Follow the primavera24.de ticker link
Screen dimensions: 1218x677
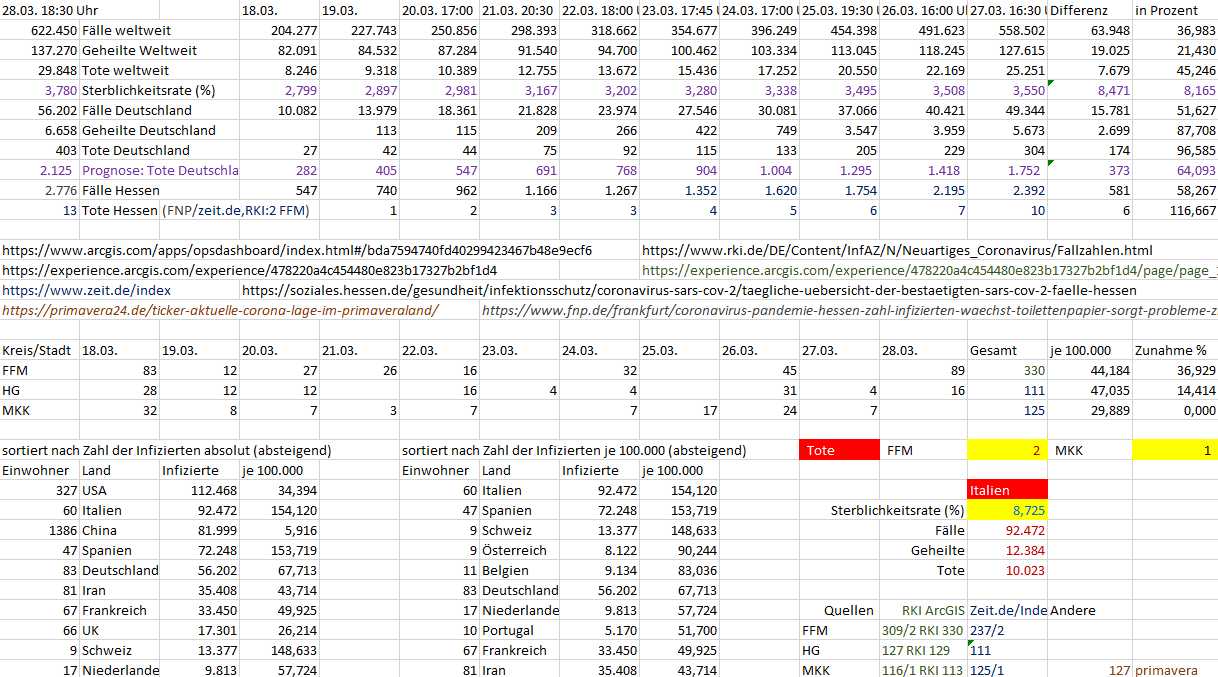coord(220,310)
